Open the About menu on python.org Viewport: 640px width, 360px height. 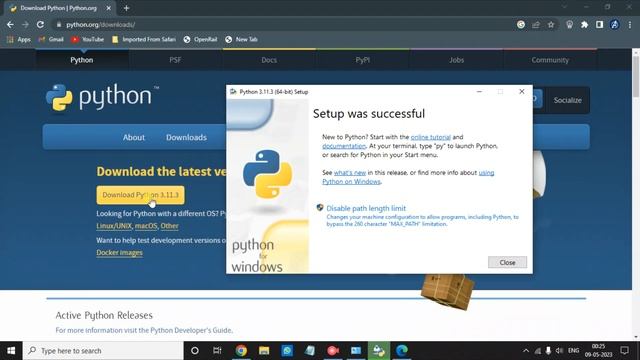(x=134, y=137)
